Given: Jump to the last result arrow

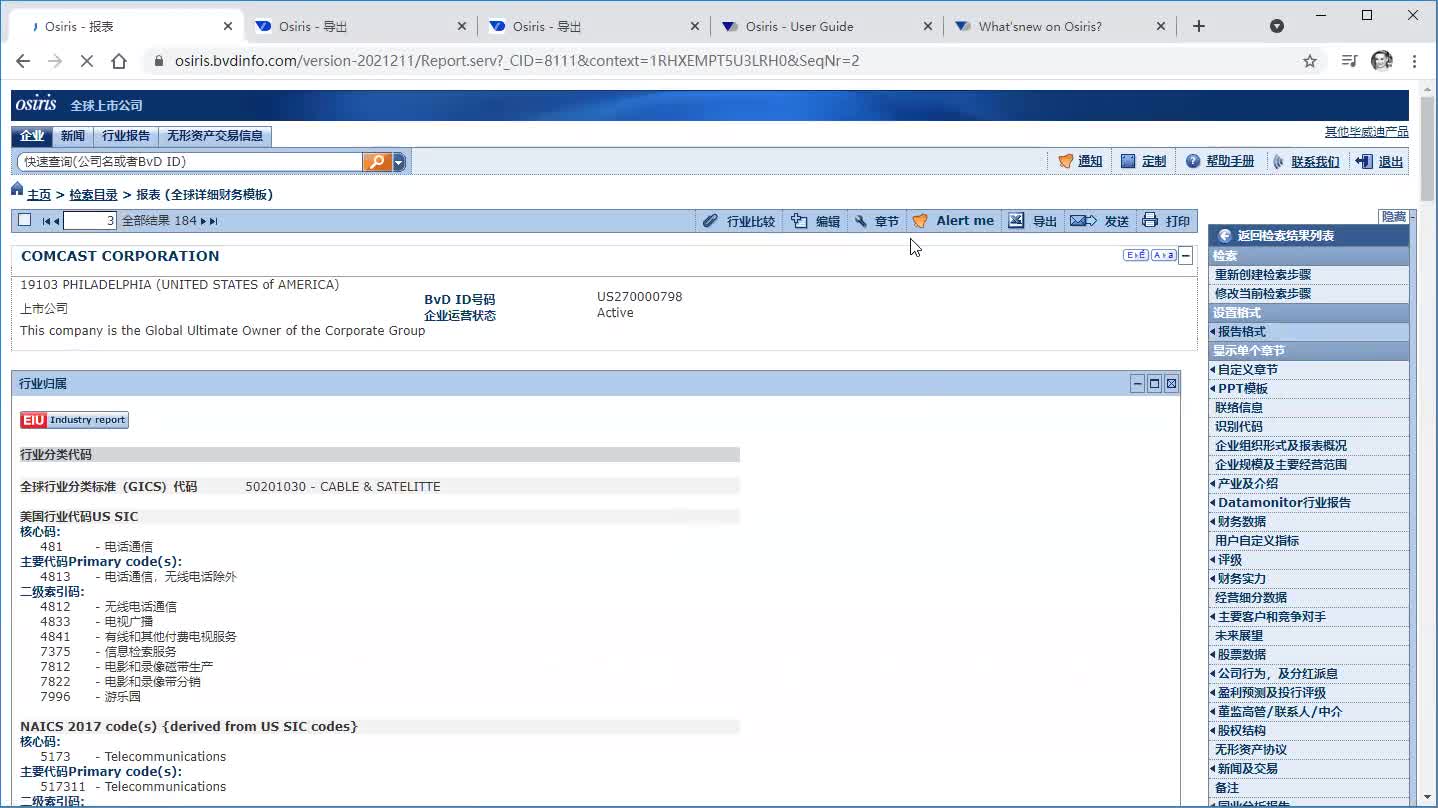Looking at the screenshot, I should pos(213,221).
